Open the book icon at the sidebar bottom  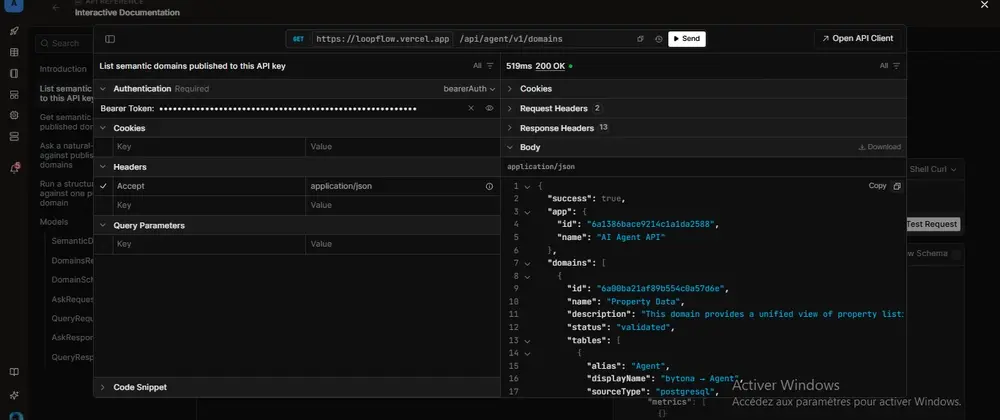point(14,372)
